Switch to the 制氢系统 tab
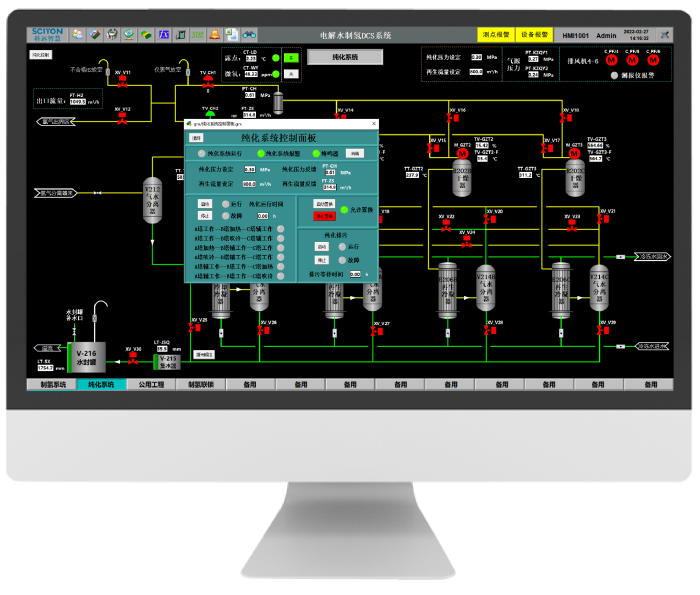 point(56,384)
